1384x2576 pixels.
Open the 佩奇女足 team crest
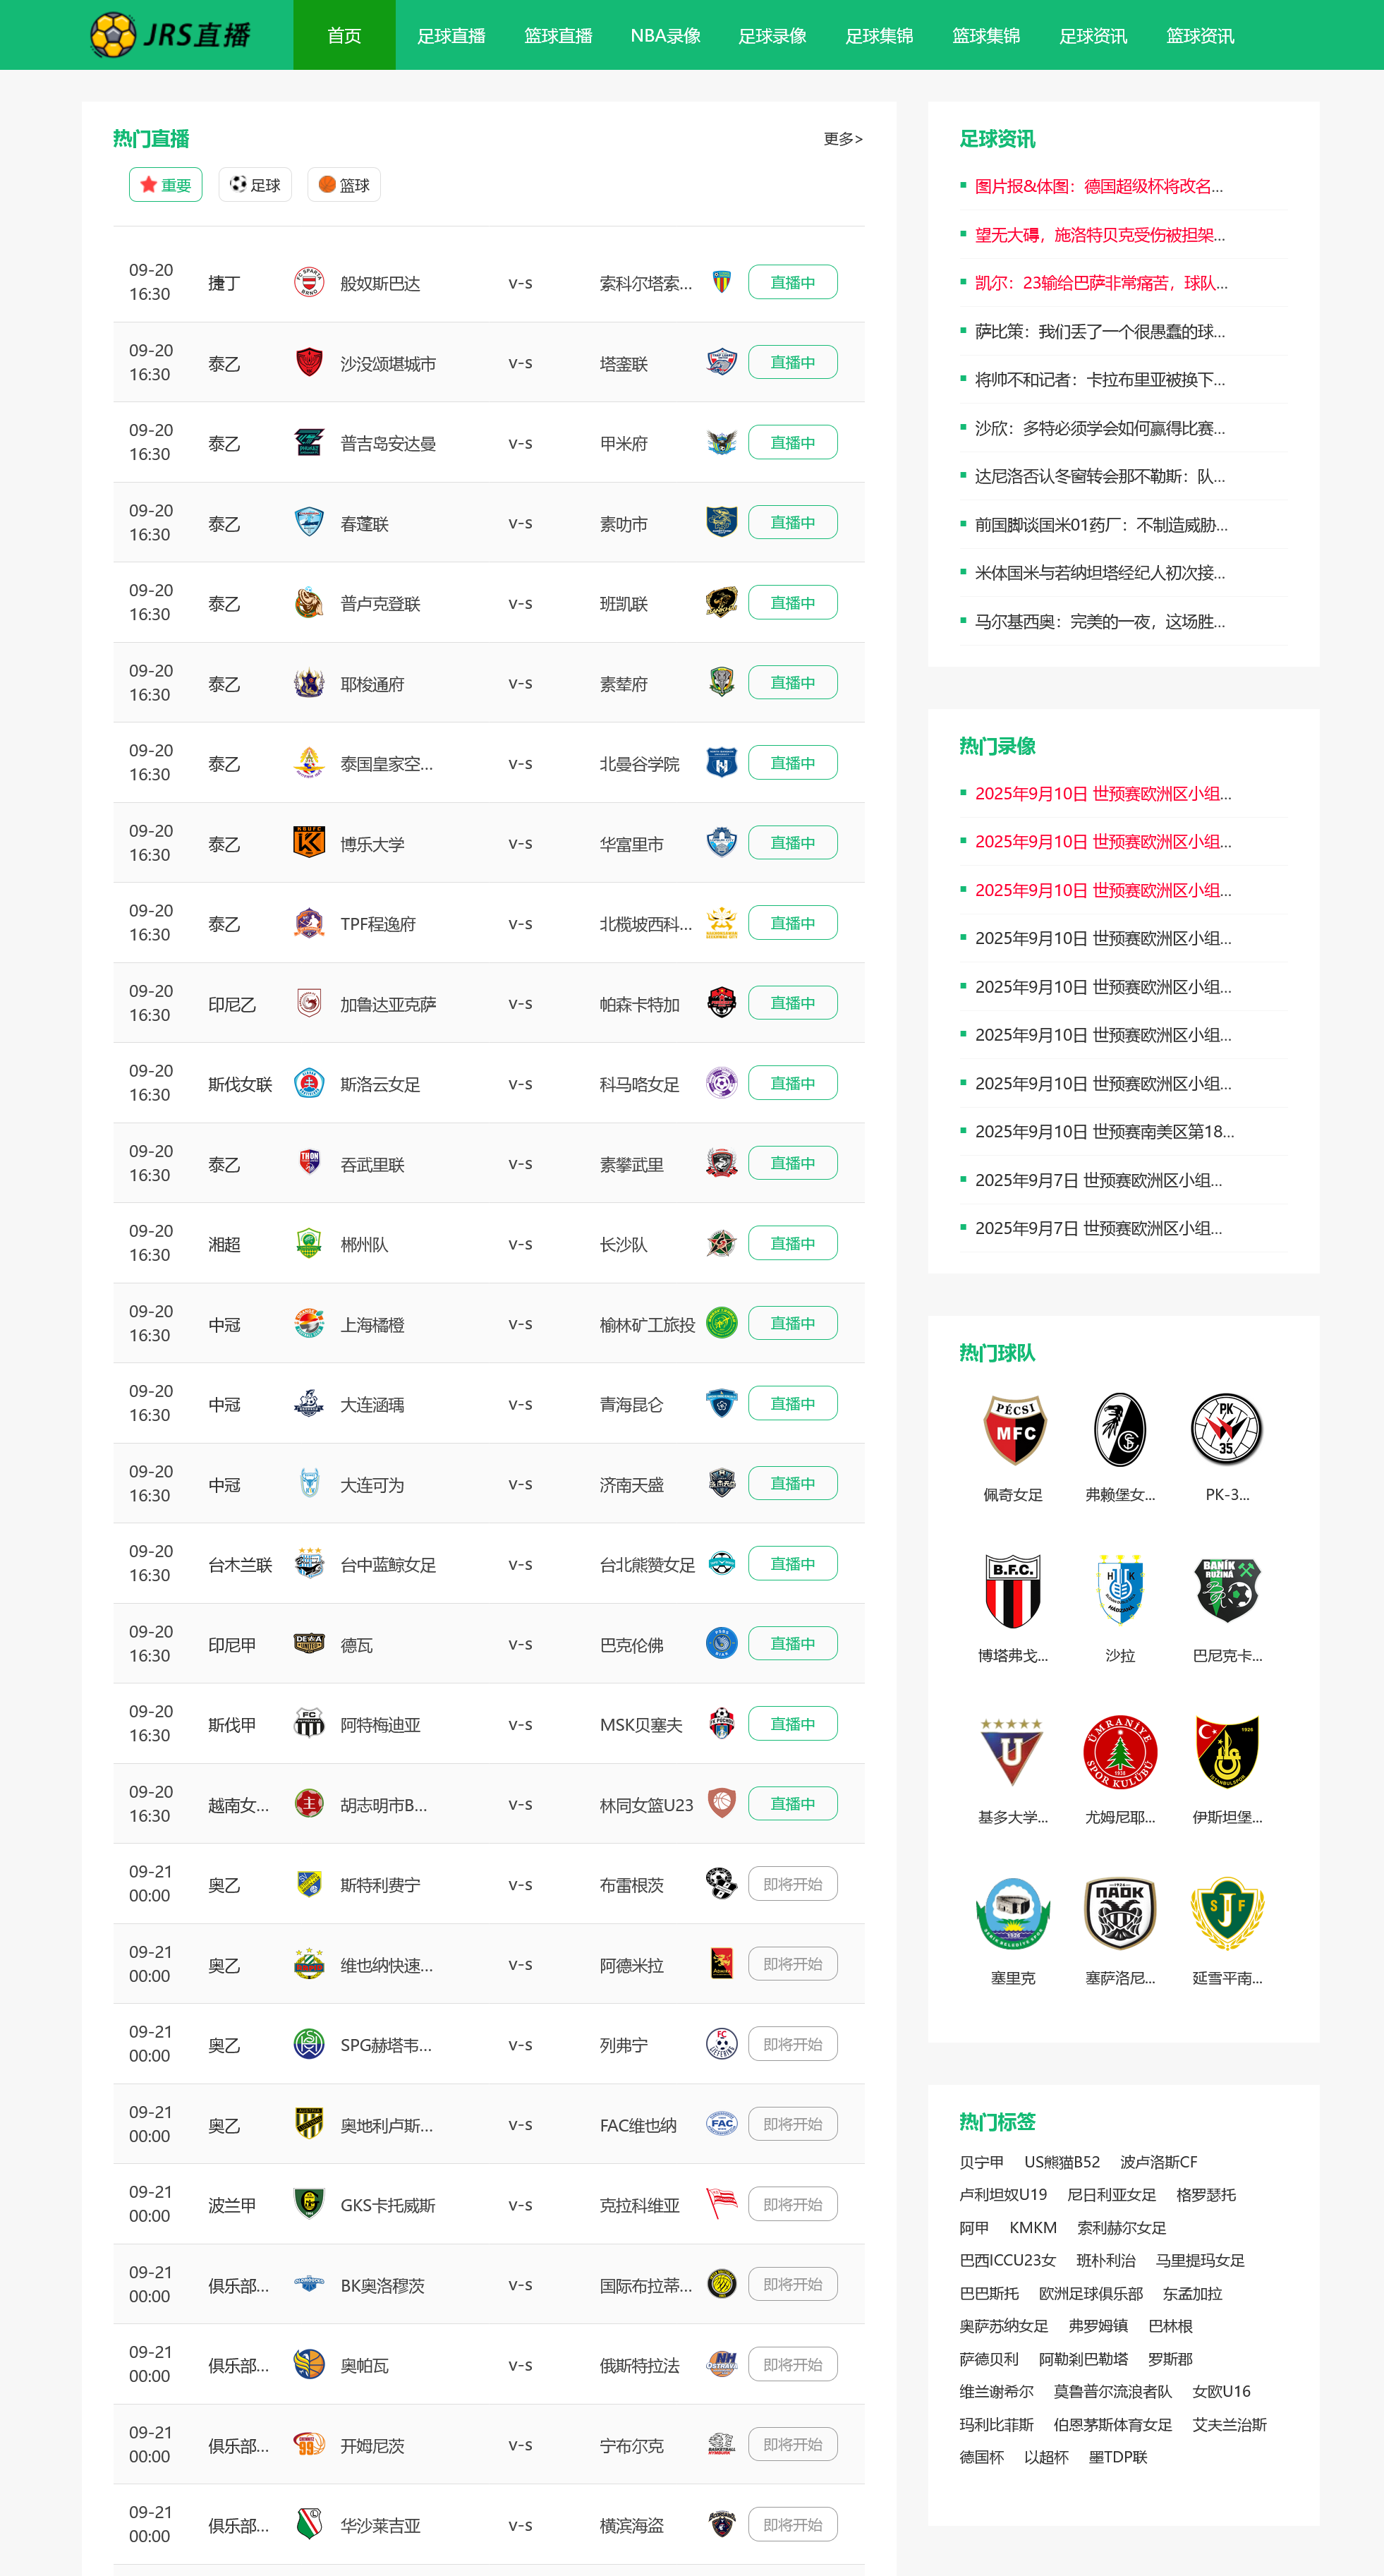1013,1429
